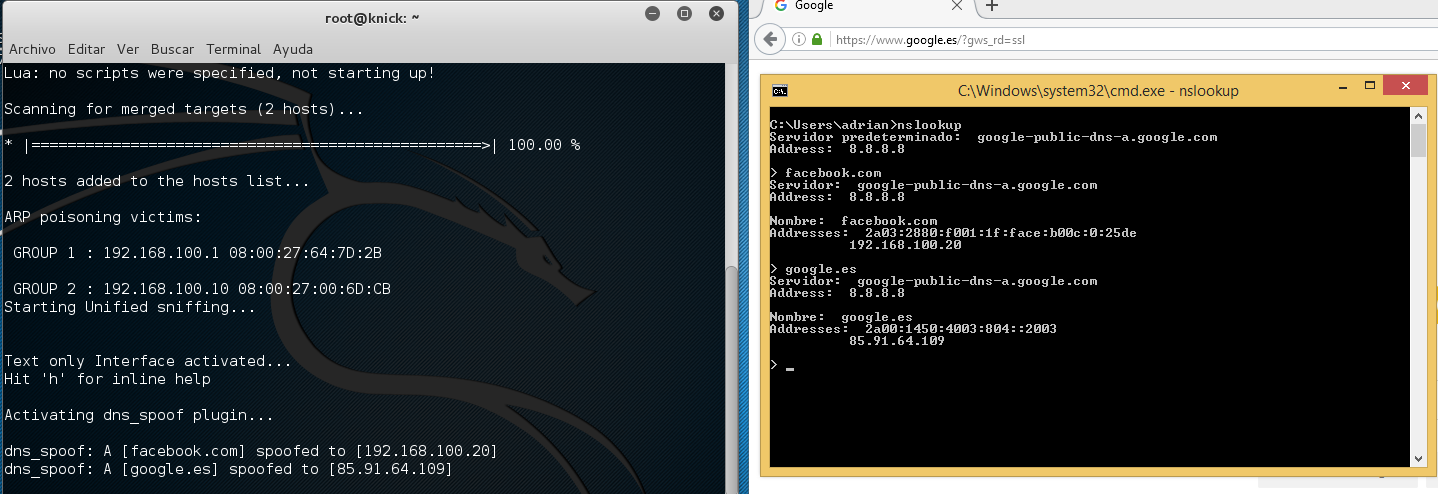
Task: Click the '85.91.64.109' address in cmd
Action: pos(897,341)
